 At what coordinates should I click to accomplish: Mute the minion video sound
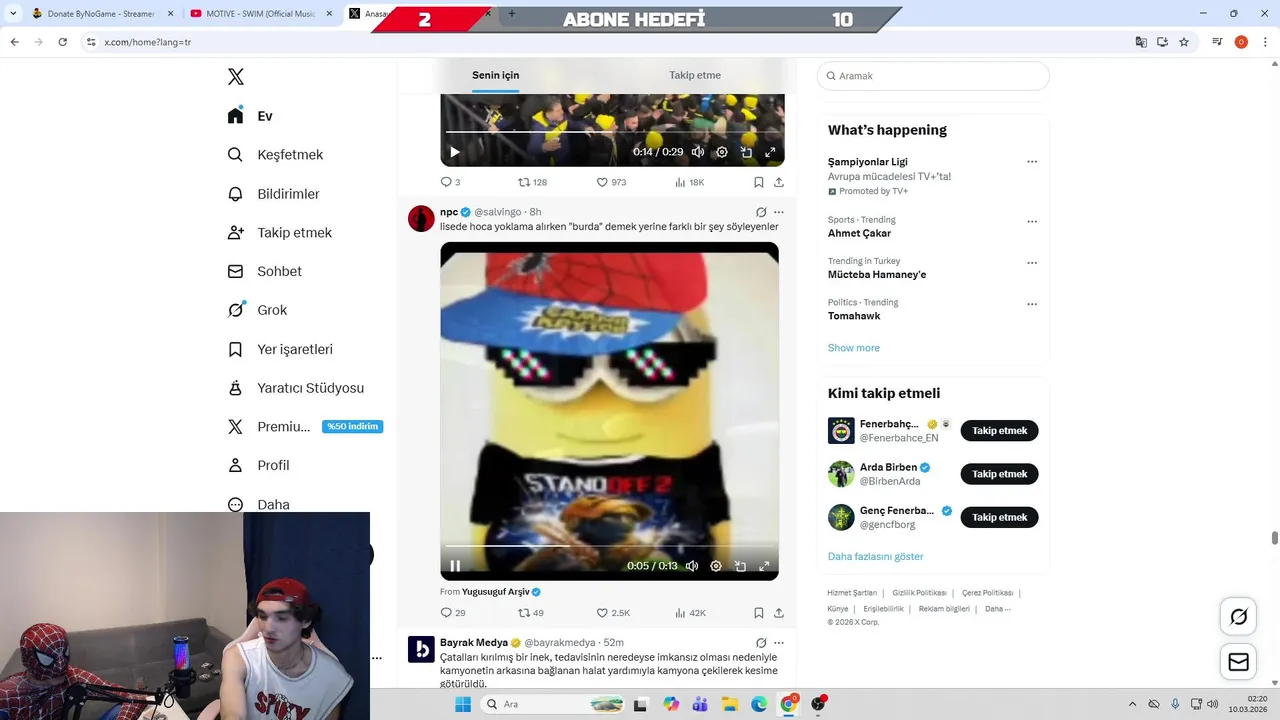[692, 566]
